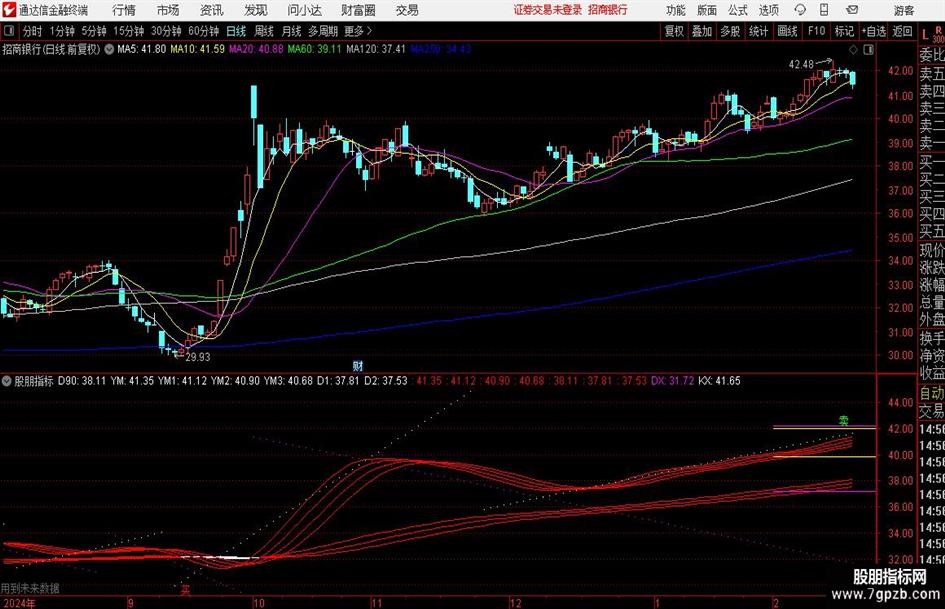This screenshot has width=945, height=609.
Task: Click the MA10: 41.59 indicator label
Action: point(198,49)
